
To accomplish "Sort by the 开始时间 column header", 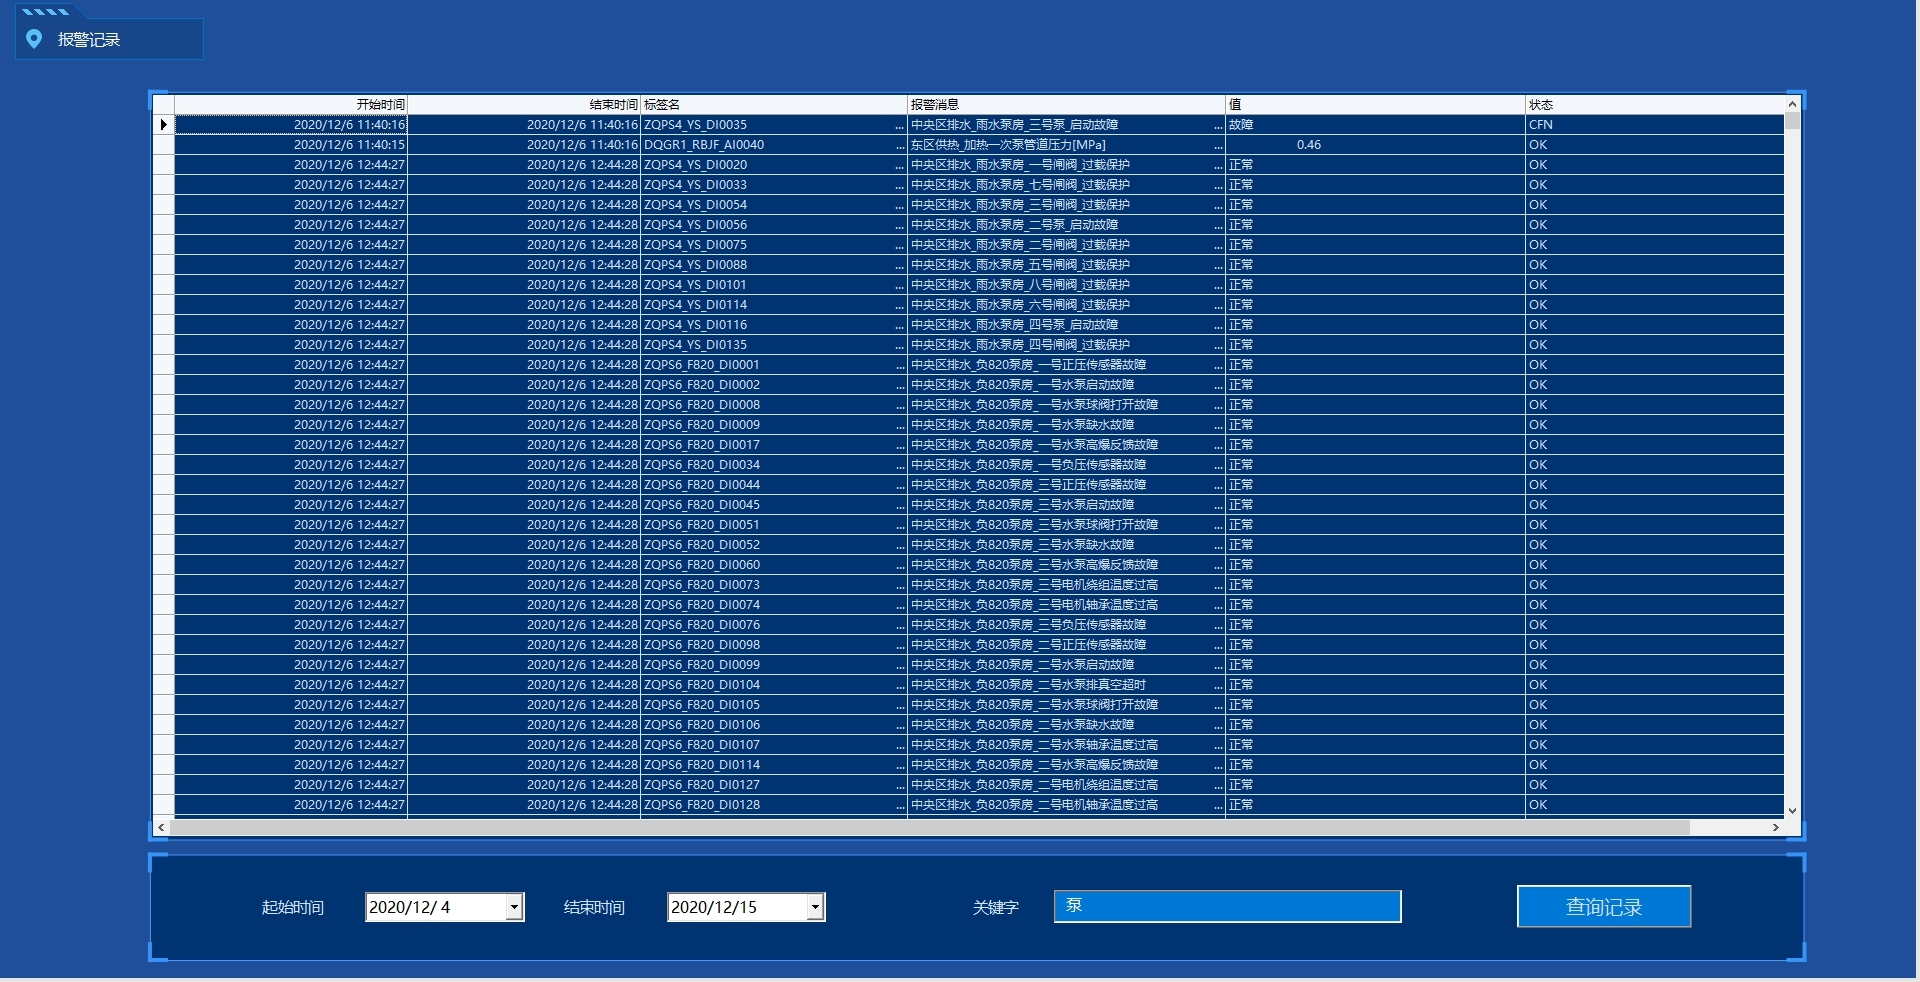I will pyautogui.click(x=291, y=104).
